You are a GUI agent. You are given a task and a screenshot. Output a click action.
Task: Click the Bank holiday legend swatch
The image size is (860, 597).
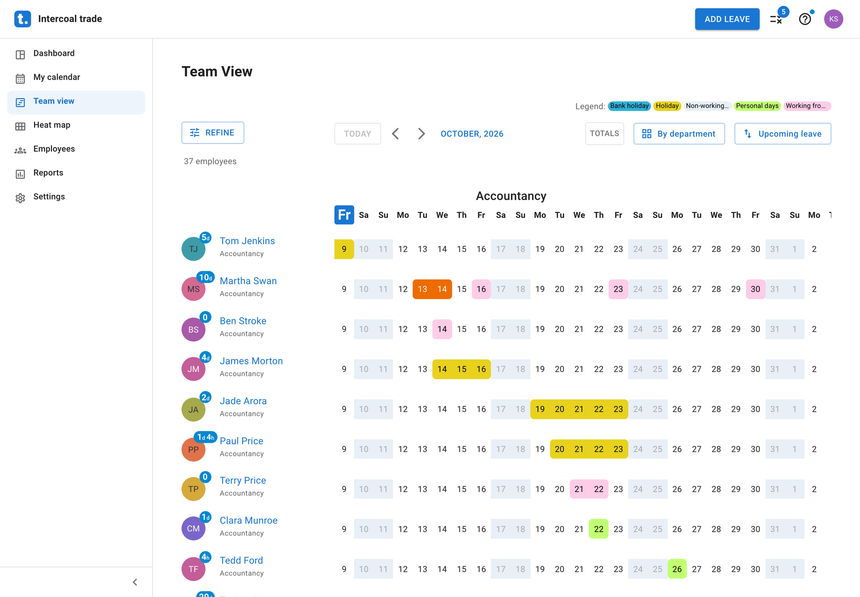coord(630,106)
